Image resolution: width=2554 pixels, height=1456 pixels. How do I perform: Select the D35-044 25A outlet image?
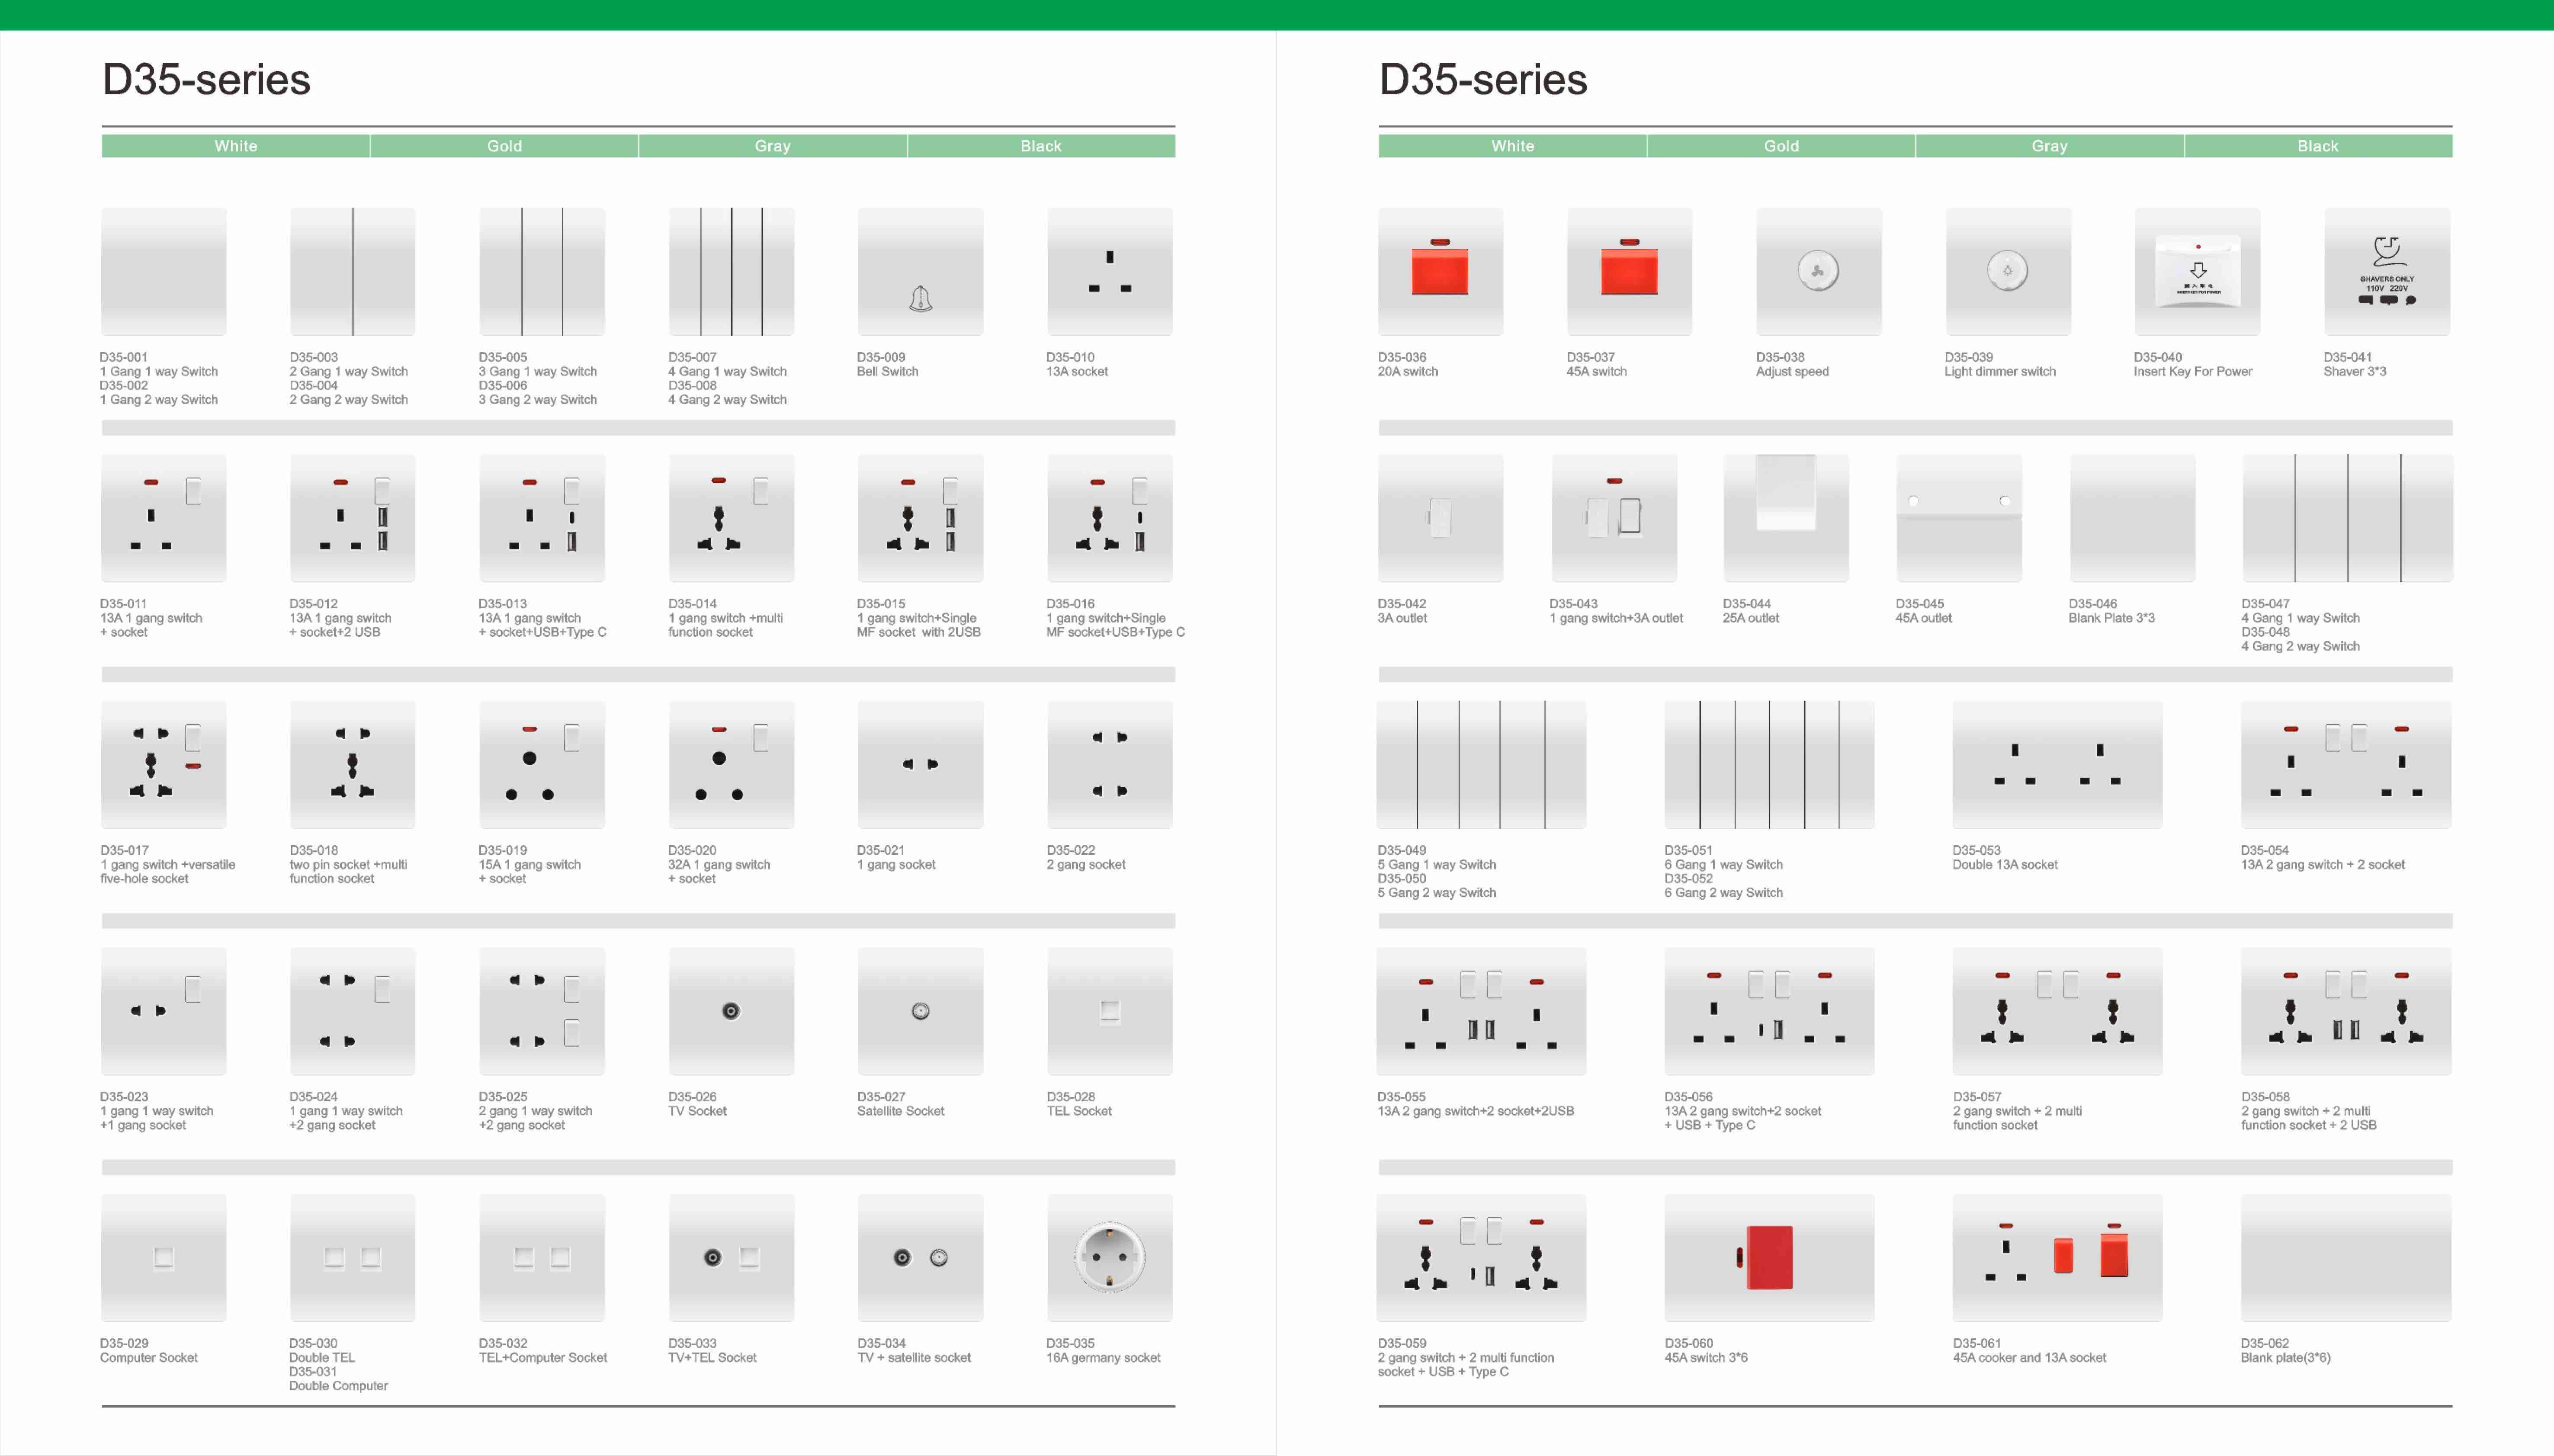tap(1786, 518)
